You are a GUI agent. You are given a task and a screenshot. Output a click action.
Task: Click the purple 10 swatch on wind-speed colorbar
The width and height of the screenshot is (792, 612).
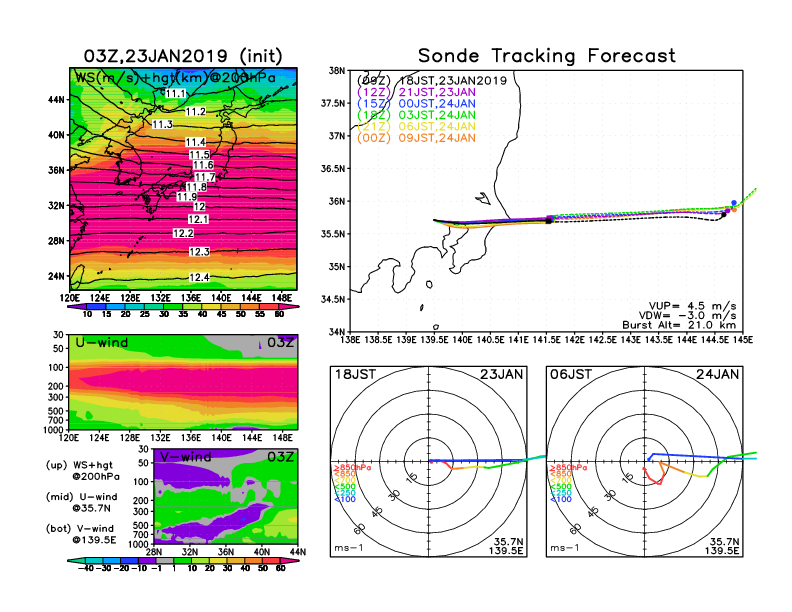77,306
